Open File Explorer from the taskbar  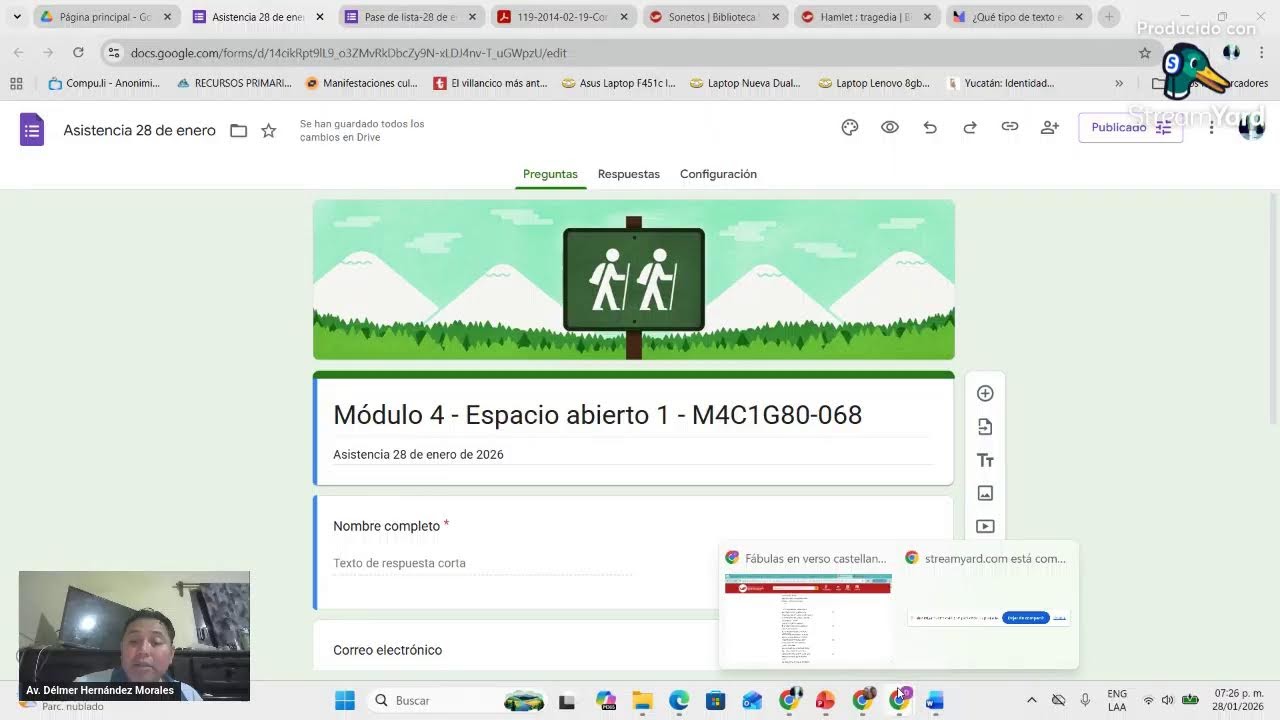click(x=642, y=700)
